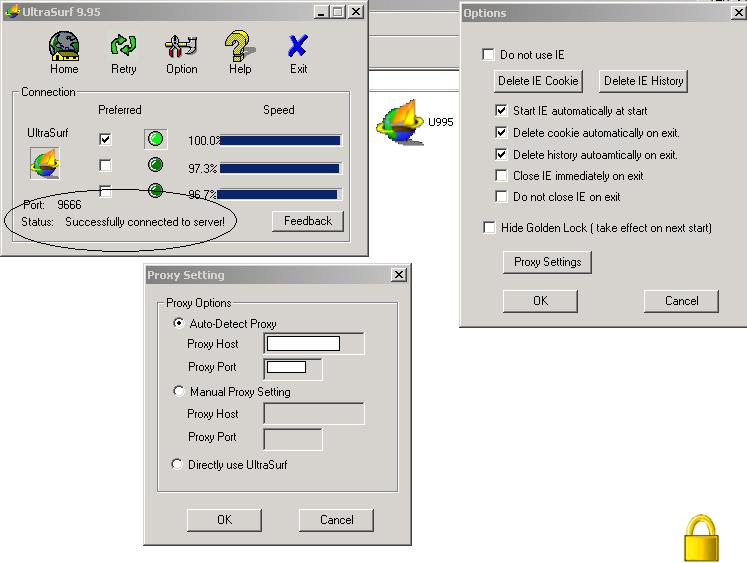Open Proxy Settings button in Options
Viewport: 747px width, 563px height.
547,262
